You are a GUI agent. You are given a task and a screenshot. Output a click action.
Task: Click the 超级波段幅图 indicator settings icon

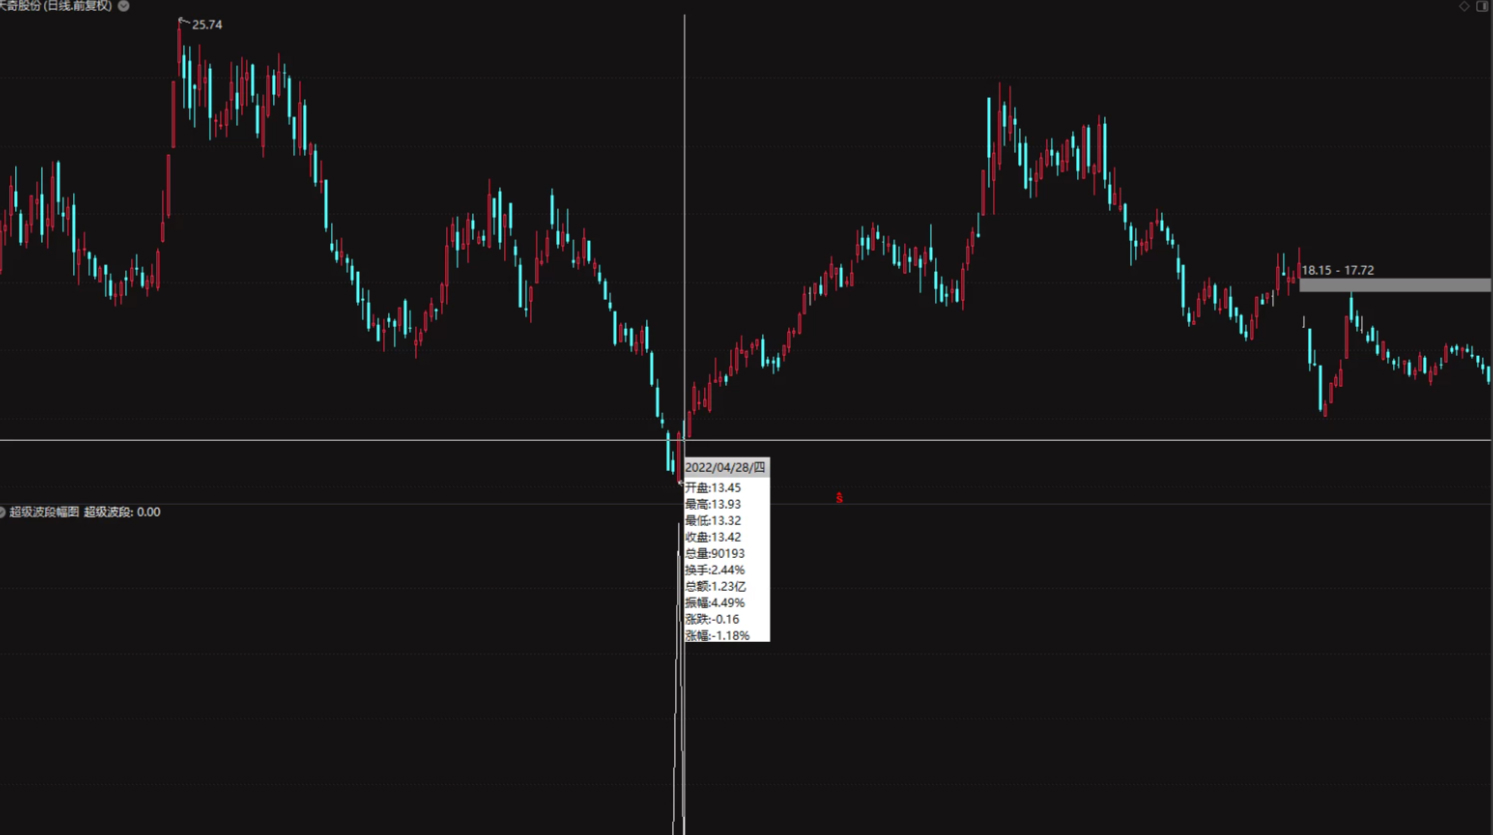3,512
